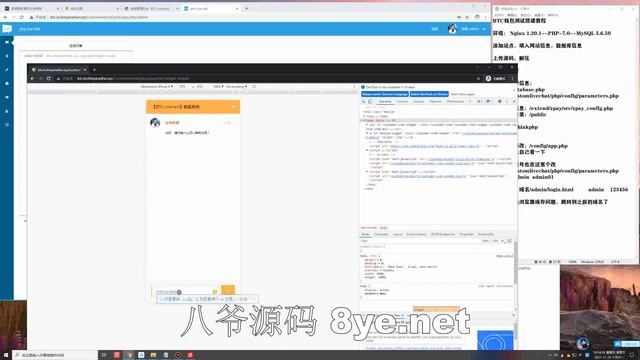
Task: Click the live chat logo in blue header
Action: click(7, 29)
